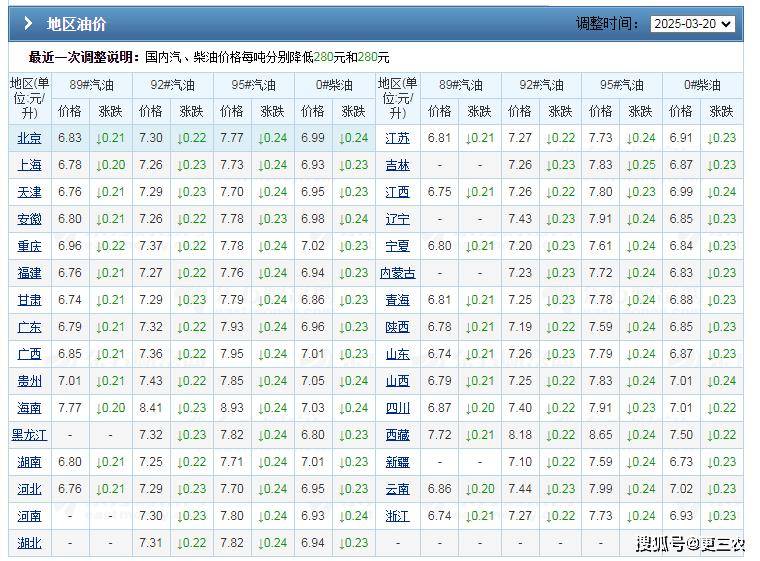
Task: Select 云南 95# price 7.99
Action: tap(601, 489)
